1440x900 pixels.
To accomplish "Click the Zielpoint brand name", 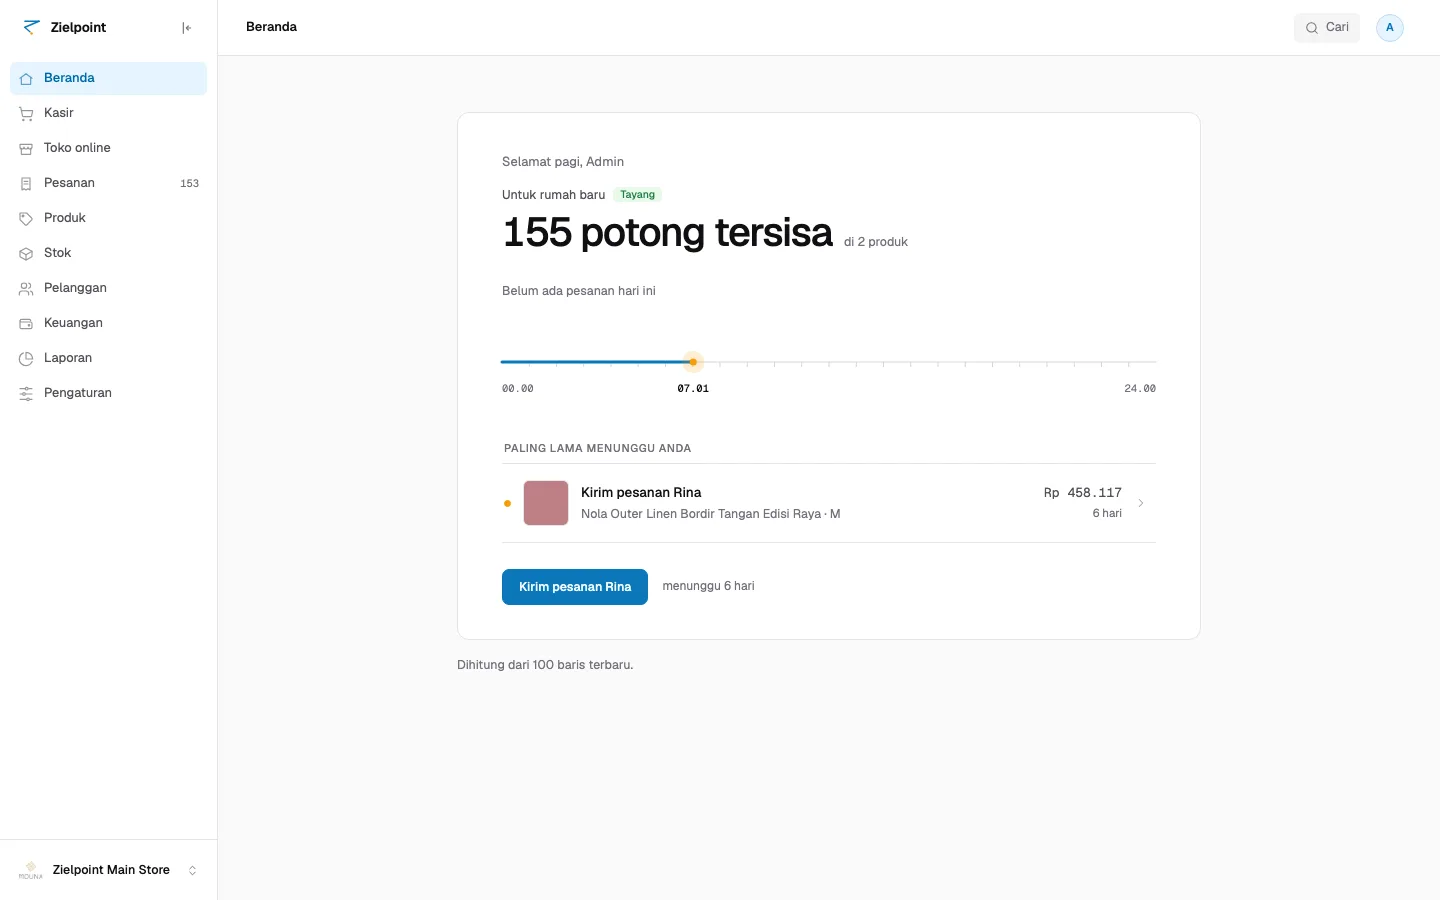I will (78, 27).
